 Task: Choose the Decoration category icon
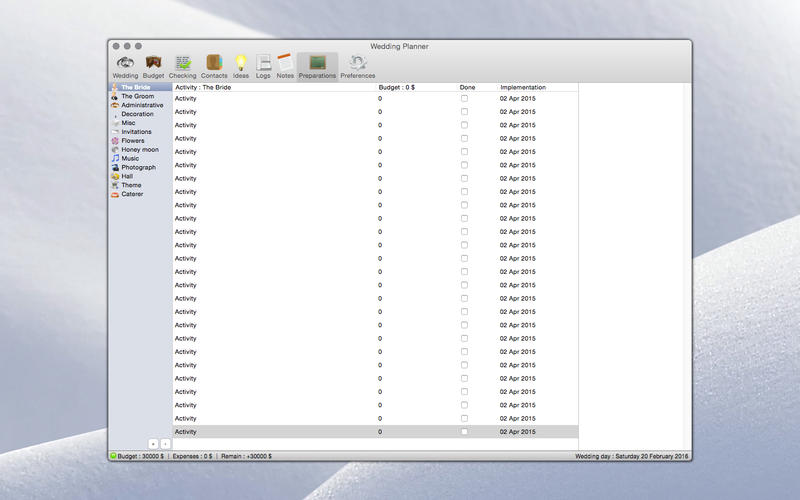[115, 114]
